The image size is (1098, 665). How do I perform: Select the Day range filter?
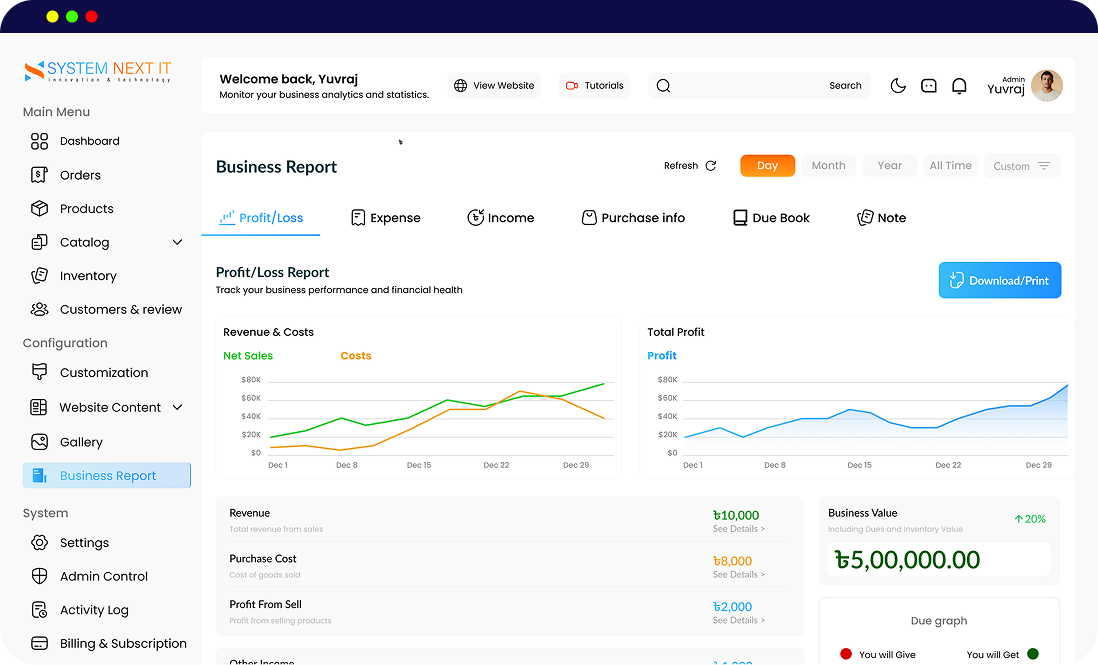tap(767, 166)
